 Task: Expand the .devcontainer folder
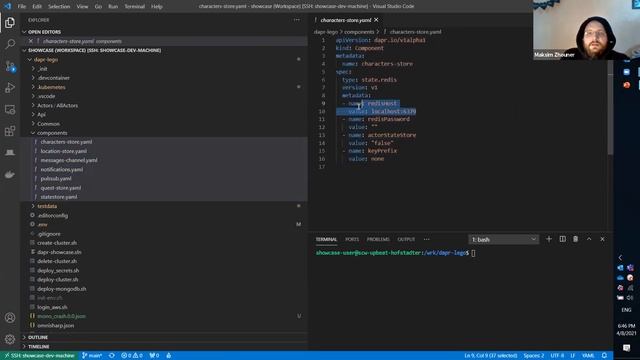pyautogui.click(x=53, y=78)
